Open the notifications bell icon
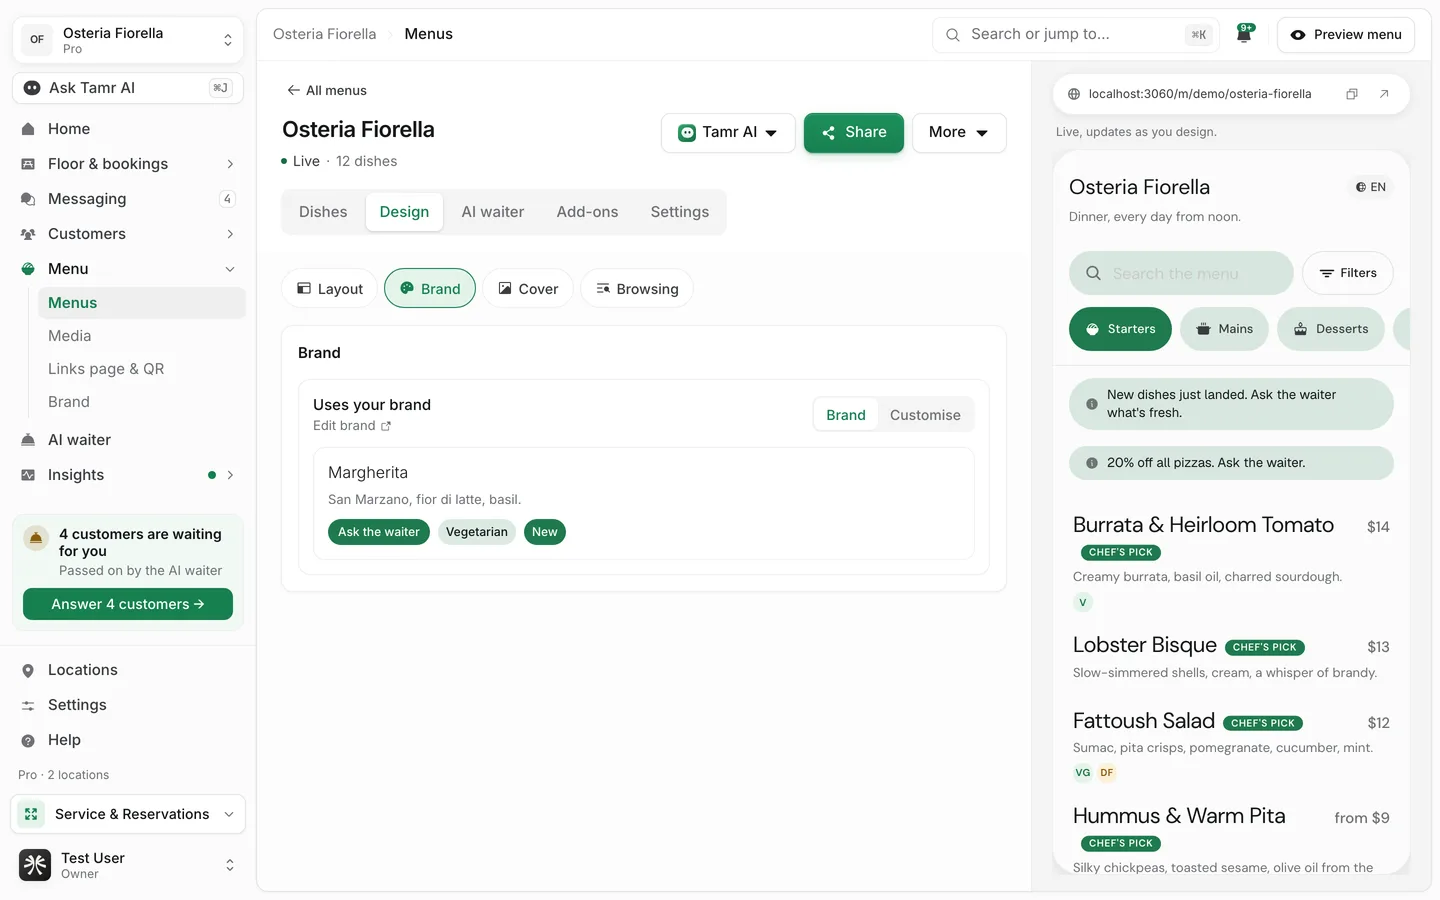Screen dimensions: 1440x900 click(x=1244, y=34)
